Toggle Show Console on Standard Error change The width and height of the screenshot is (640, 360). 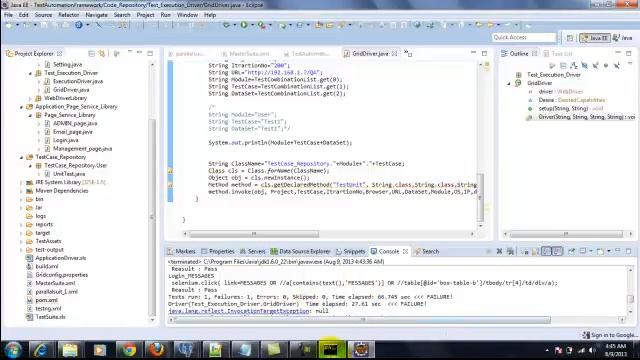[x=558, y=251]
